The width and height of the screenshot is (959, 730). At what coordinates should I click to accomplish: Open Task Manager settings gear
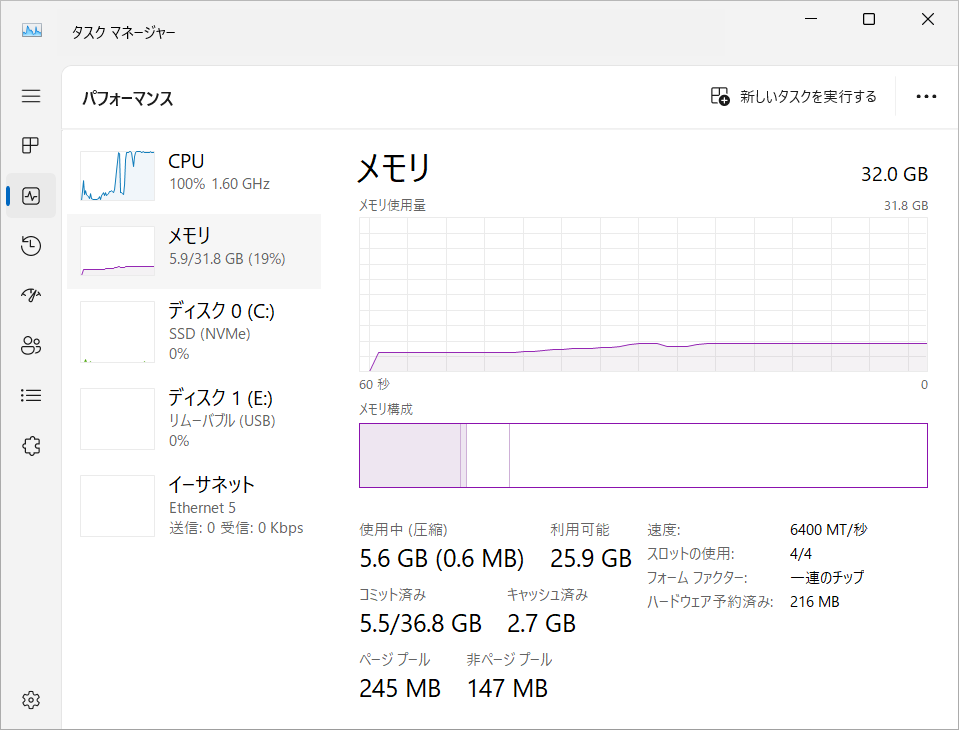(31, 698)
